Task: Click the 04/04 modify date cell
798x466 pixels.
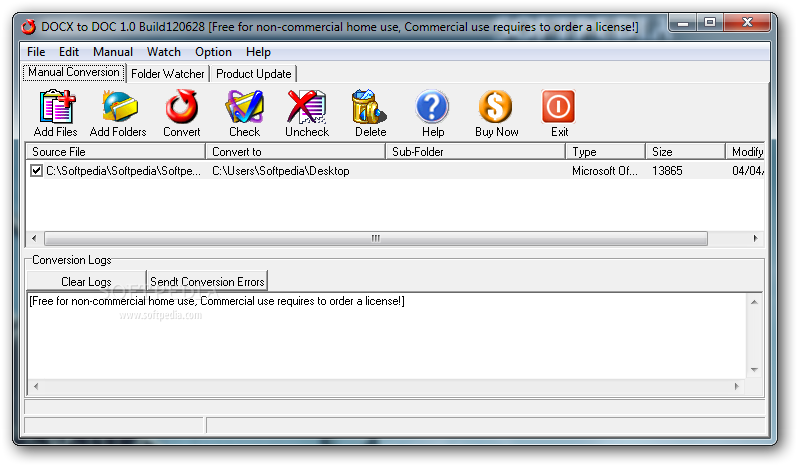Action: point(748,171)
